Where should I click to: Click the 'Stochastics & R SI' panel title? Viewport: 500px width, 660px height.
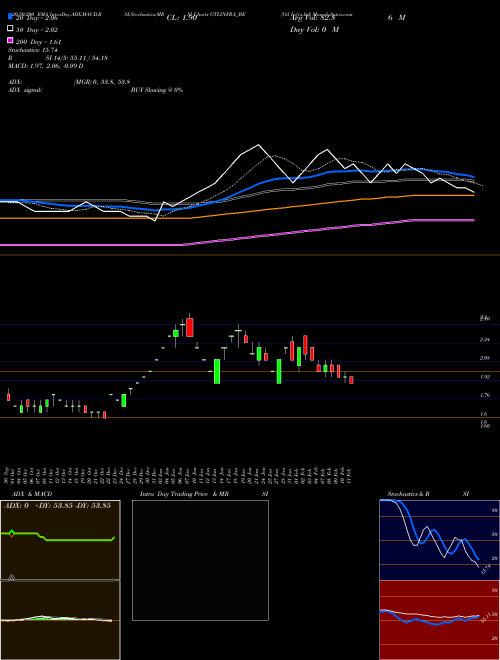tap(428, 494)
